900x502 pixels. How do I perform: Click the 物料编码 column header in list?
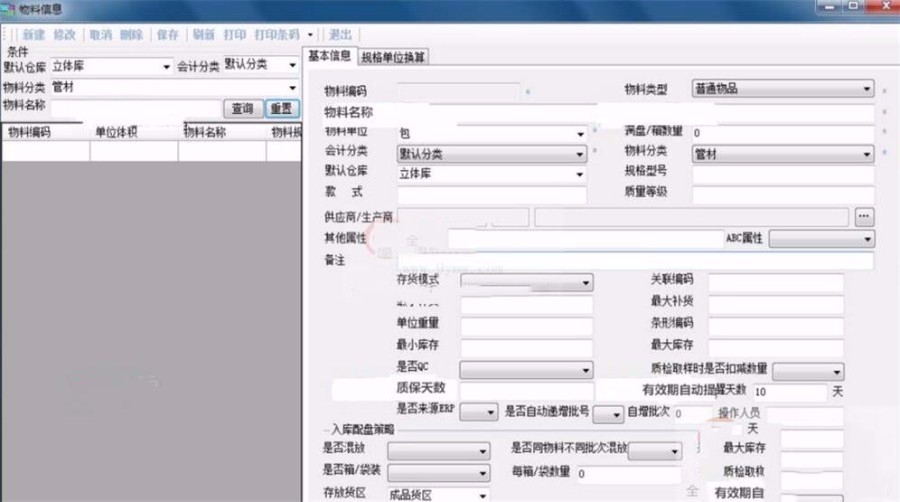click(30, 132)
